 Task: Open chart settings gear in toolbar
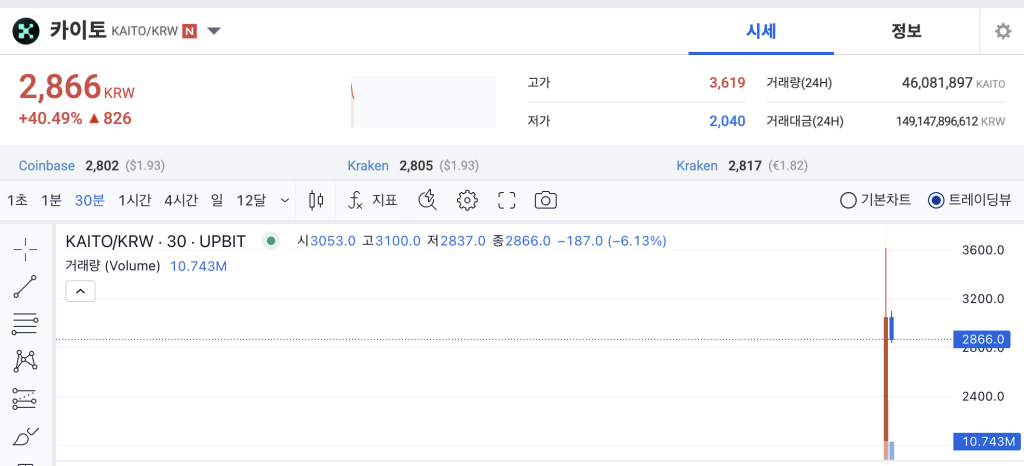(x=468, y=200)
